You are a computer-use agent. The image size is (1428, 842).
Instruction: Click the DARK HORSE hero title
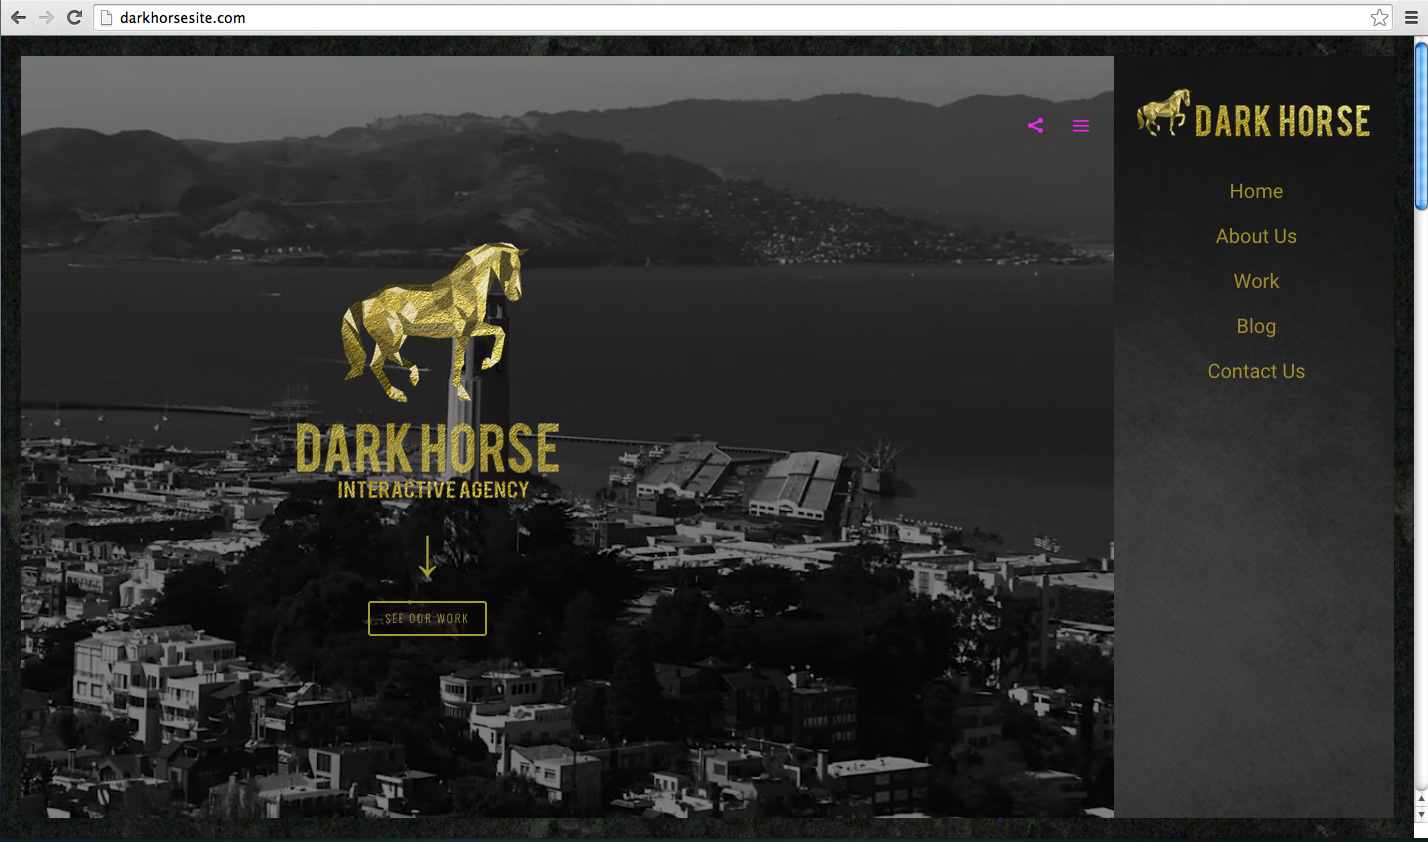(427, 448)
